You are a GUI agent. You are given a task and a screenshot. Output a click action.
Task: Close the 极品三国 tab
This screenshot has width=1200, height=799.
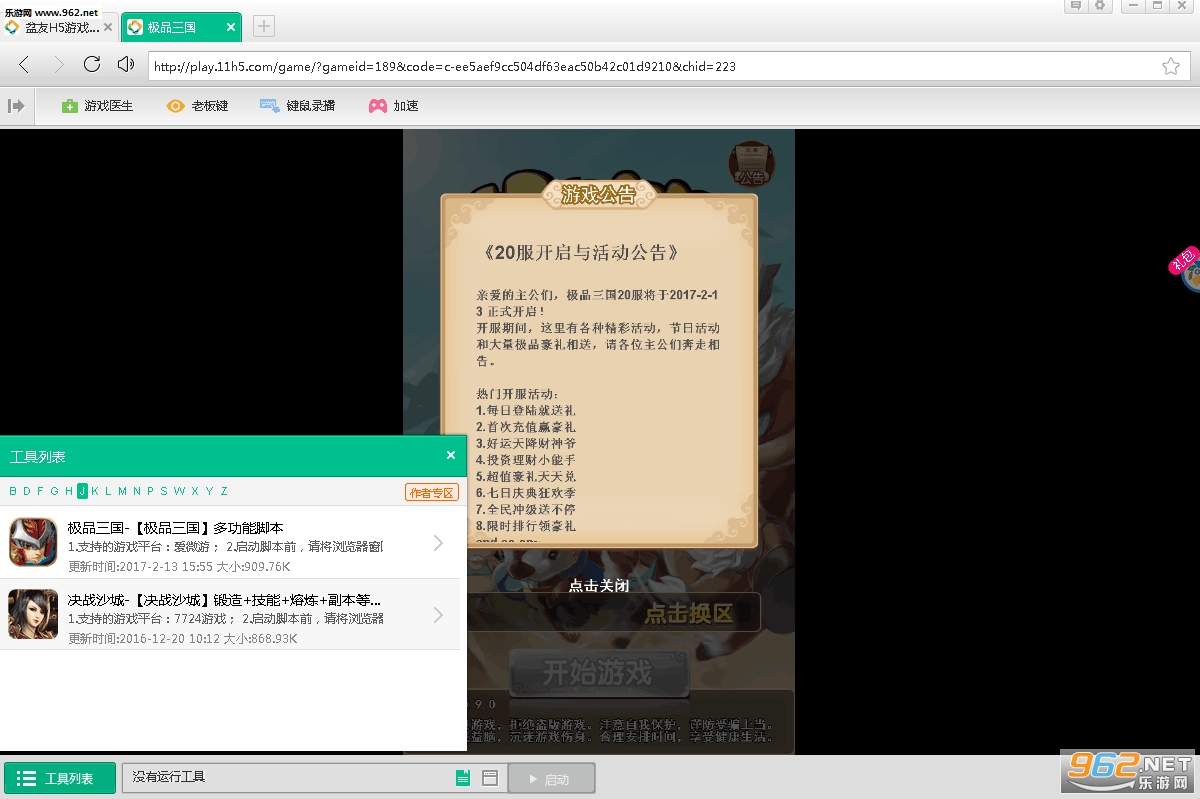231,27
